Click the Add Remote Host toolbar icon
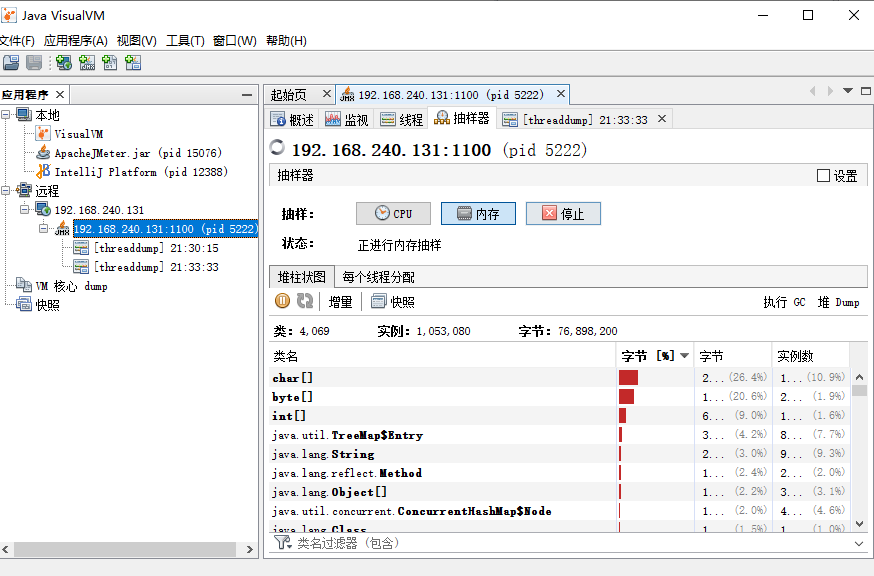 (63, 63)
